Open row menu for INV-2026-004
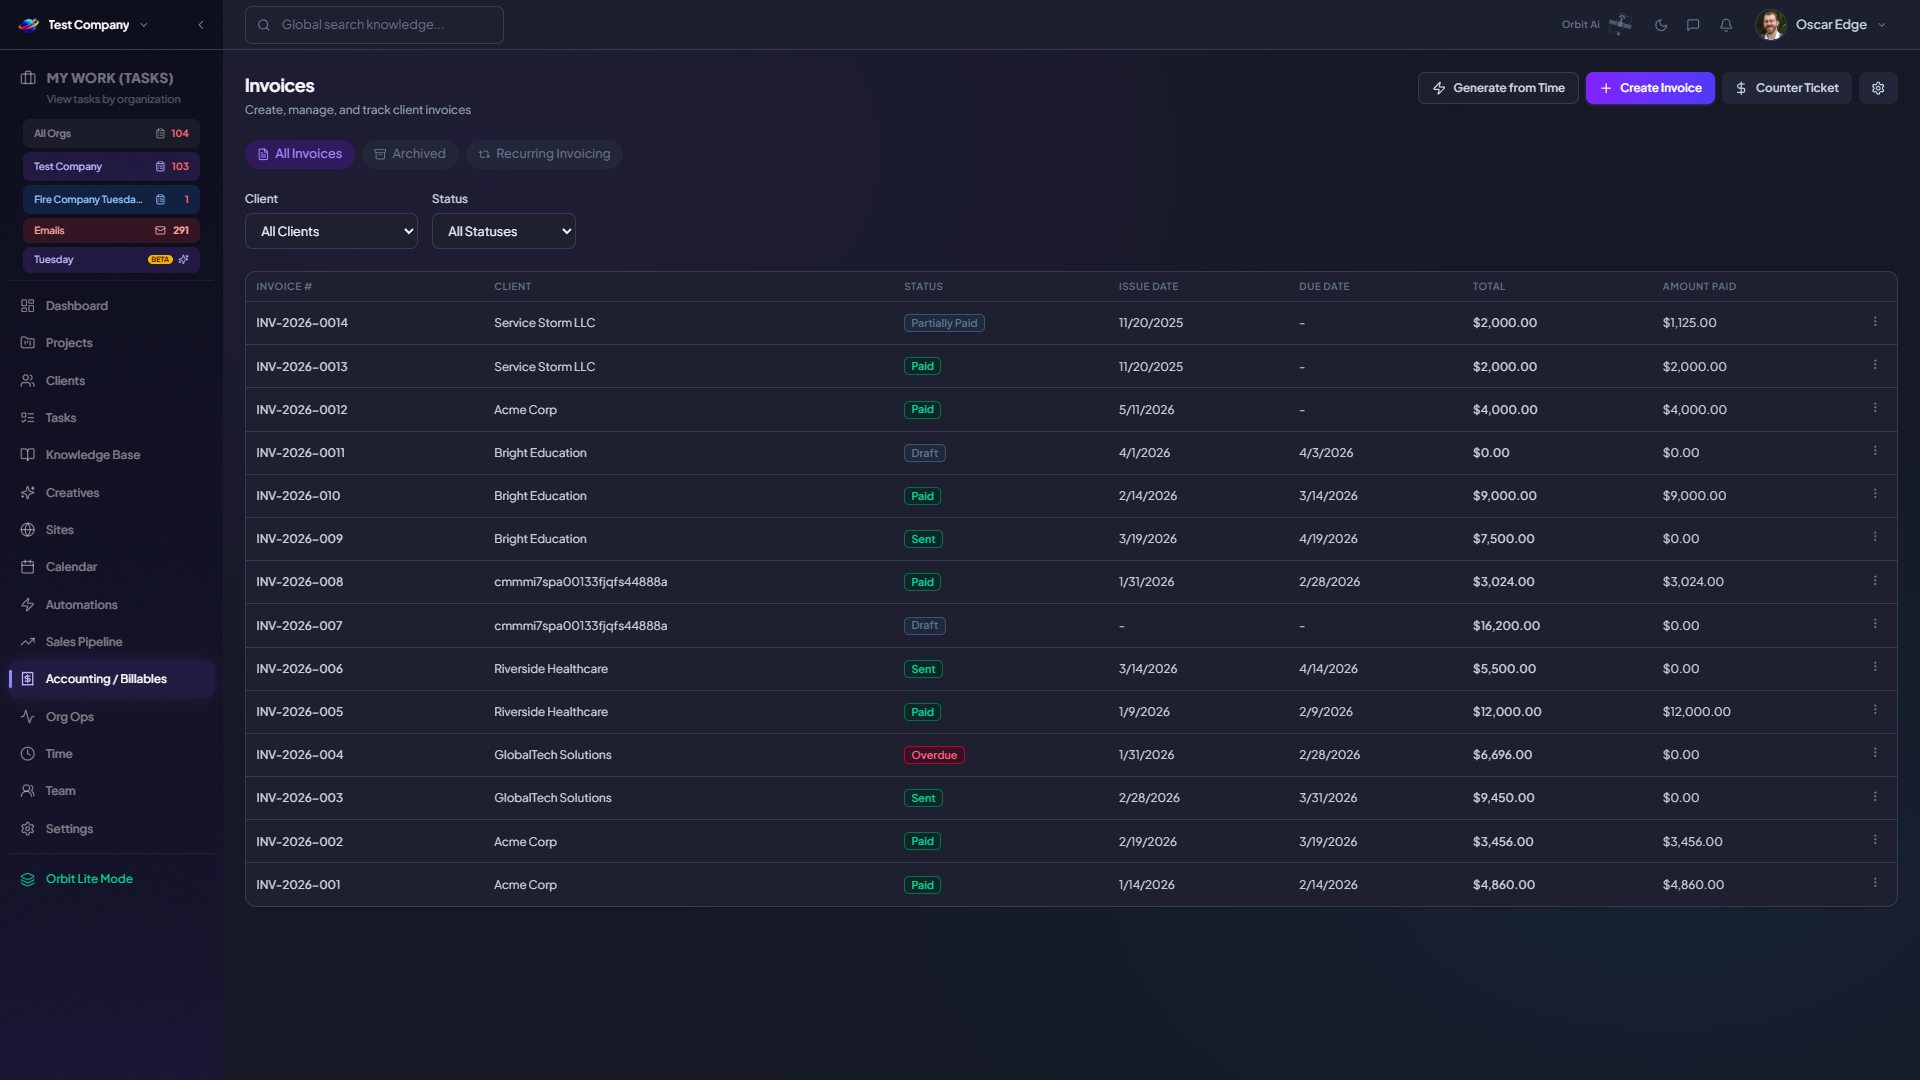 [1875, 753]
